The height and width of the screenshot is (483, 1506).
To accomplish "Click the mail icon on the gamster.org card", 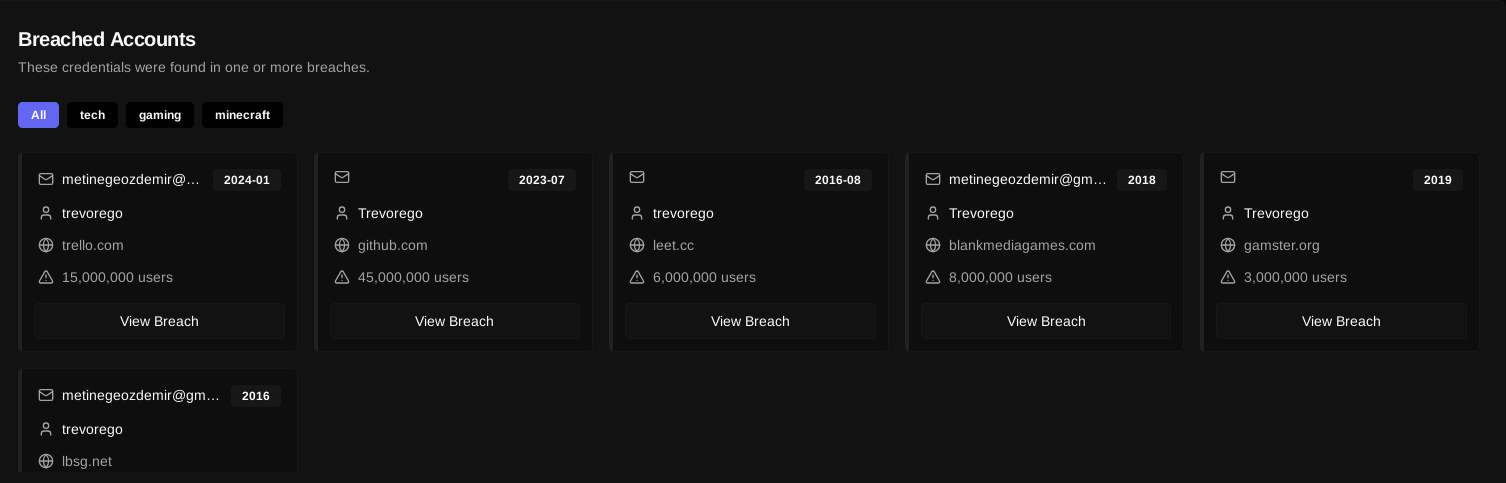I will [1228, 177].
